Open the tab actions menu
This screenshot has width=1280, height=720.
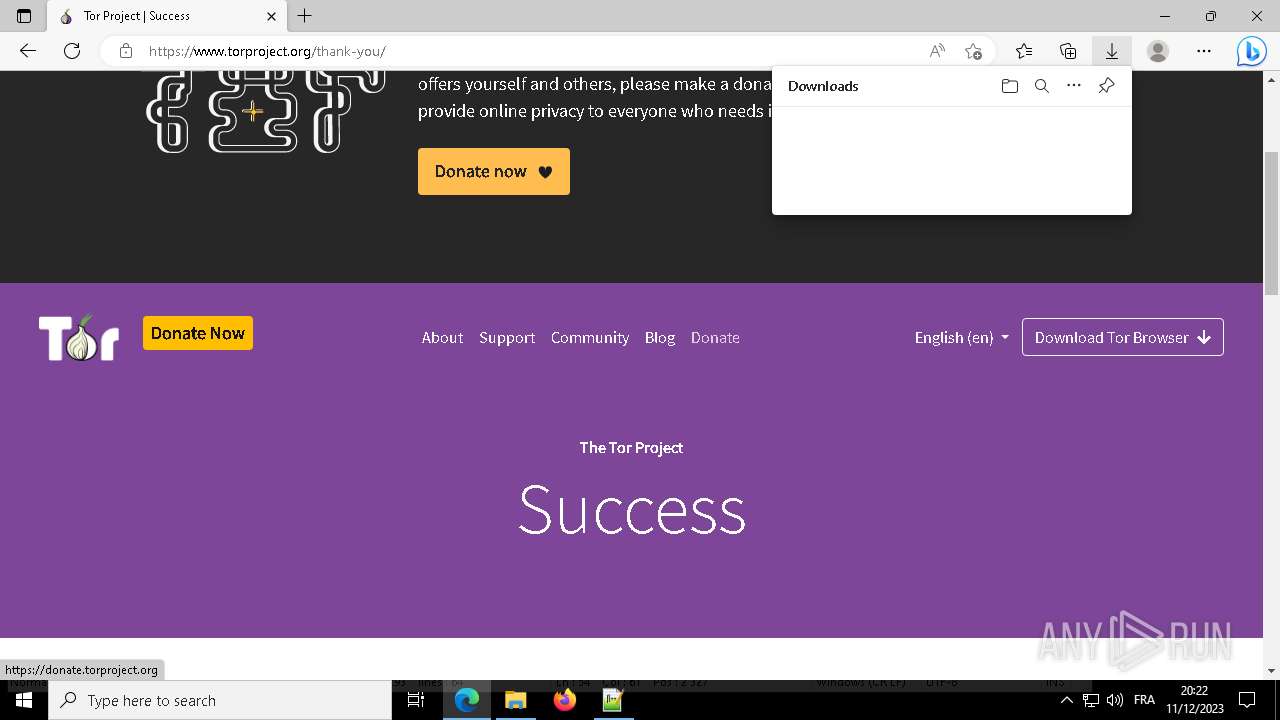coord(24,16)
